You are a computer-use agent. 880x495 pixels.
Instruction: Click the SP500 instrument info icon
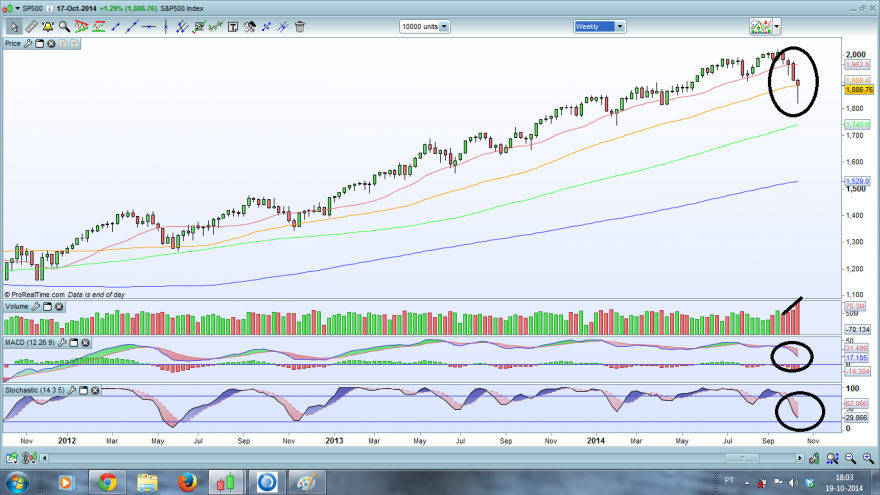49,8
